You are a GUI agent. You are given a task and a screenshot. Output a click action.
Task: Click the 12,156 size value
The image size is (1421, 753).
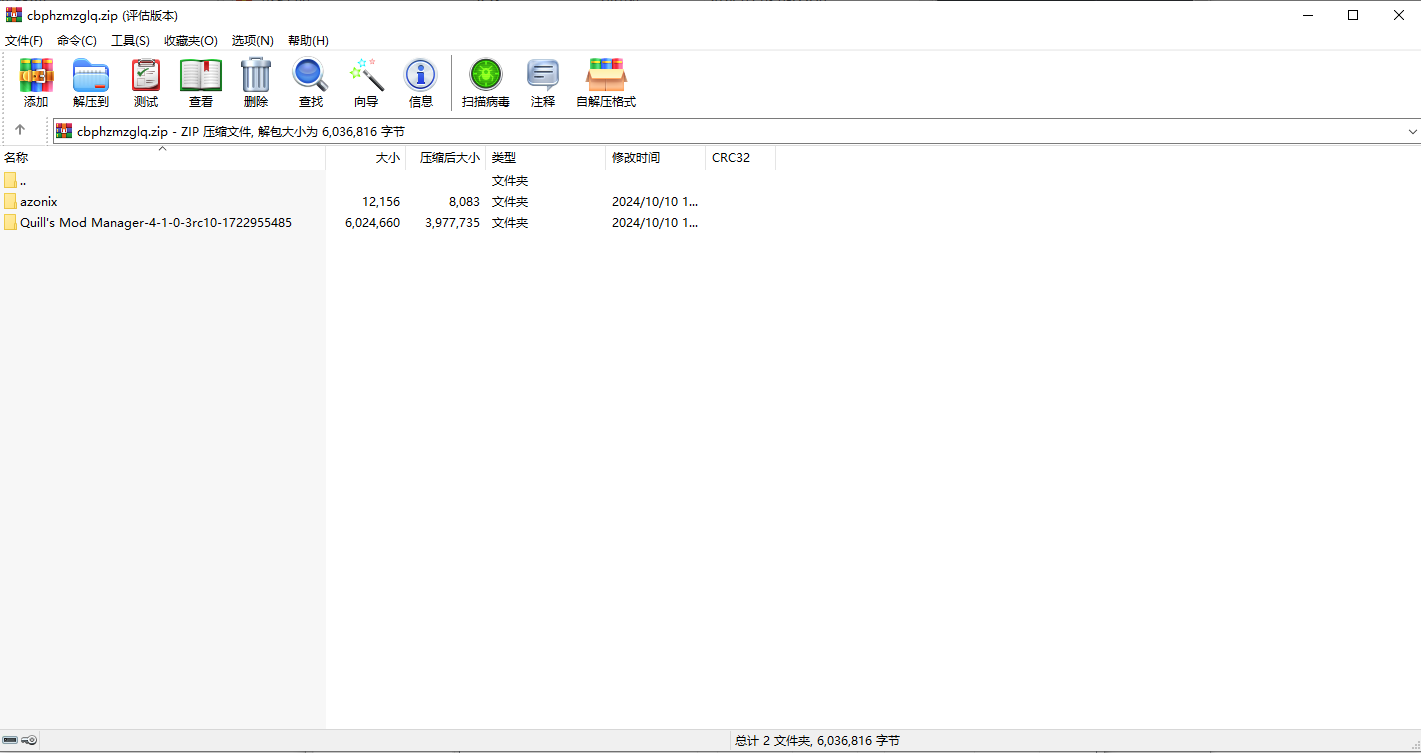coord(381,202)
